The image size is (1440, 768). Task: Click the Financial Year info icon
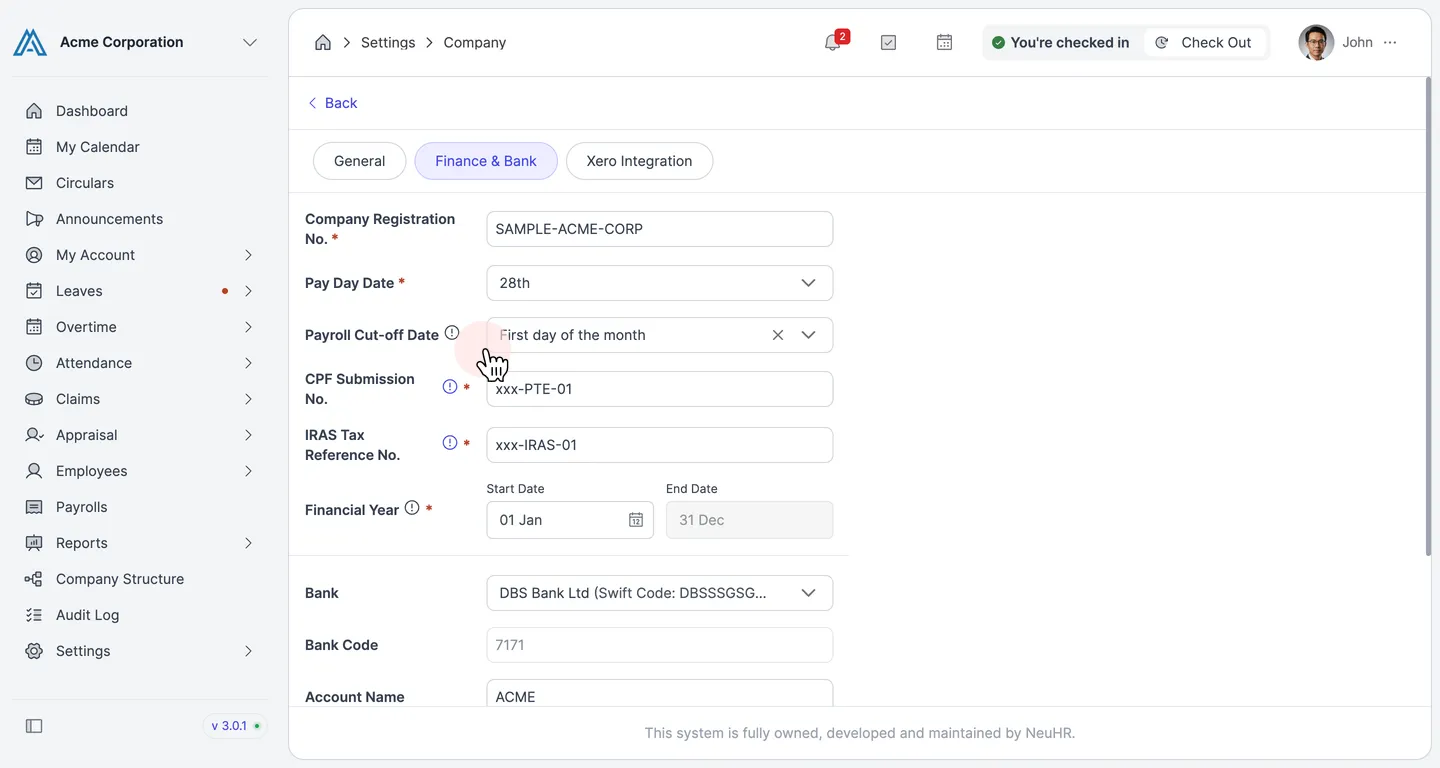click(412, 508)
